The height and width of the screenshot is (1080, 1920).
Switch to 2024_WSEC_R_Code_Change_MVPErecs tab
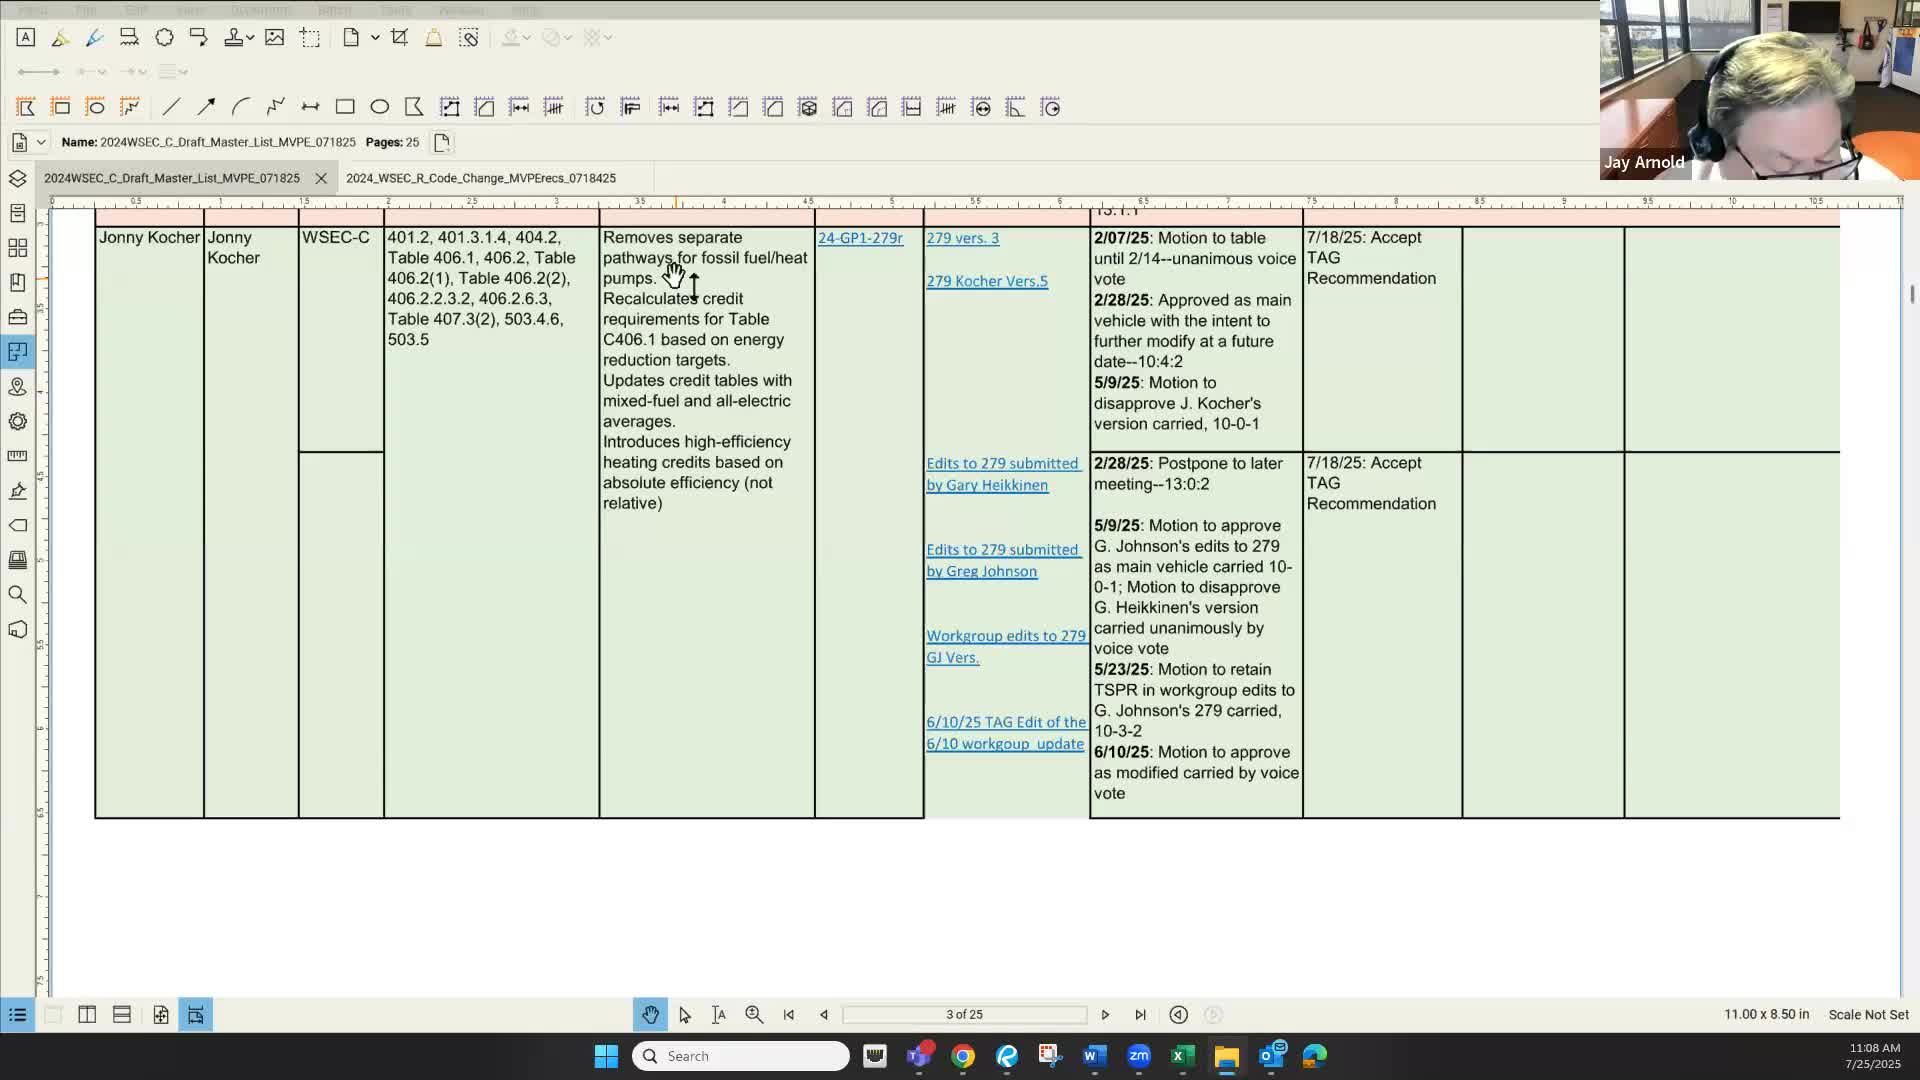481,178
